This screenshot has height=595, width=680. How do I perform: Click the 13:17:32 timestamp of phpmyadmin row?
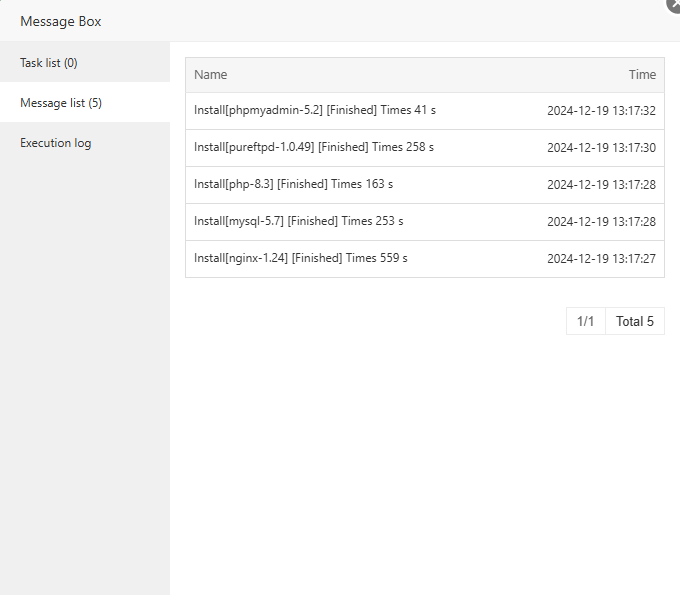(x=601, y=111)
